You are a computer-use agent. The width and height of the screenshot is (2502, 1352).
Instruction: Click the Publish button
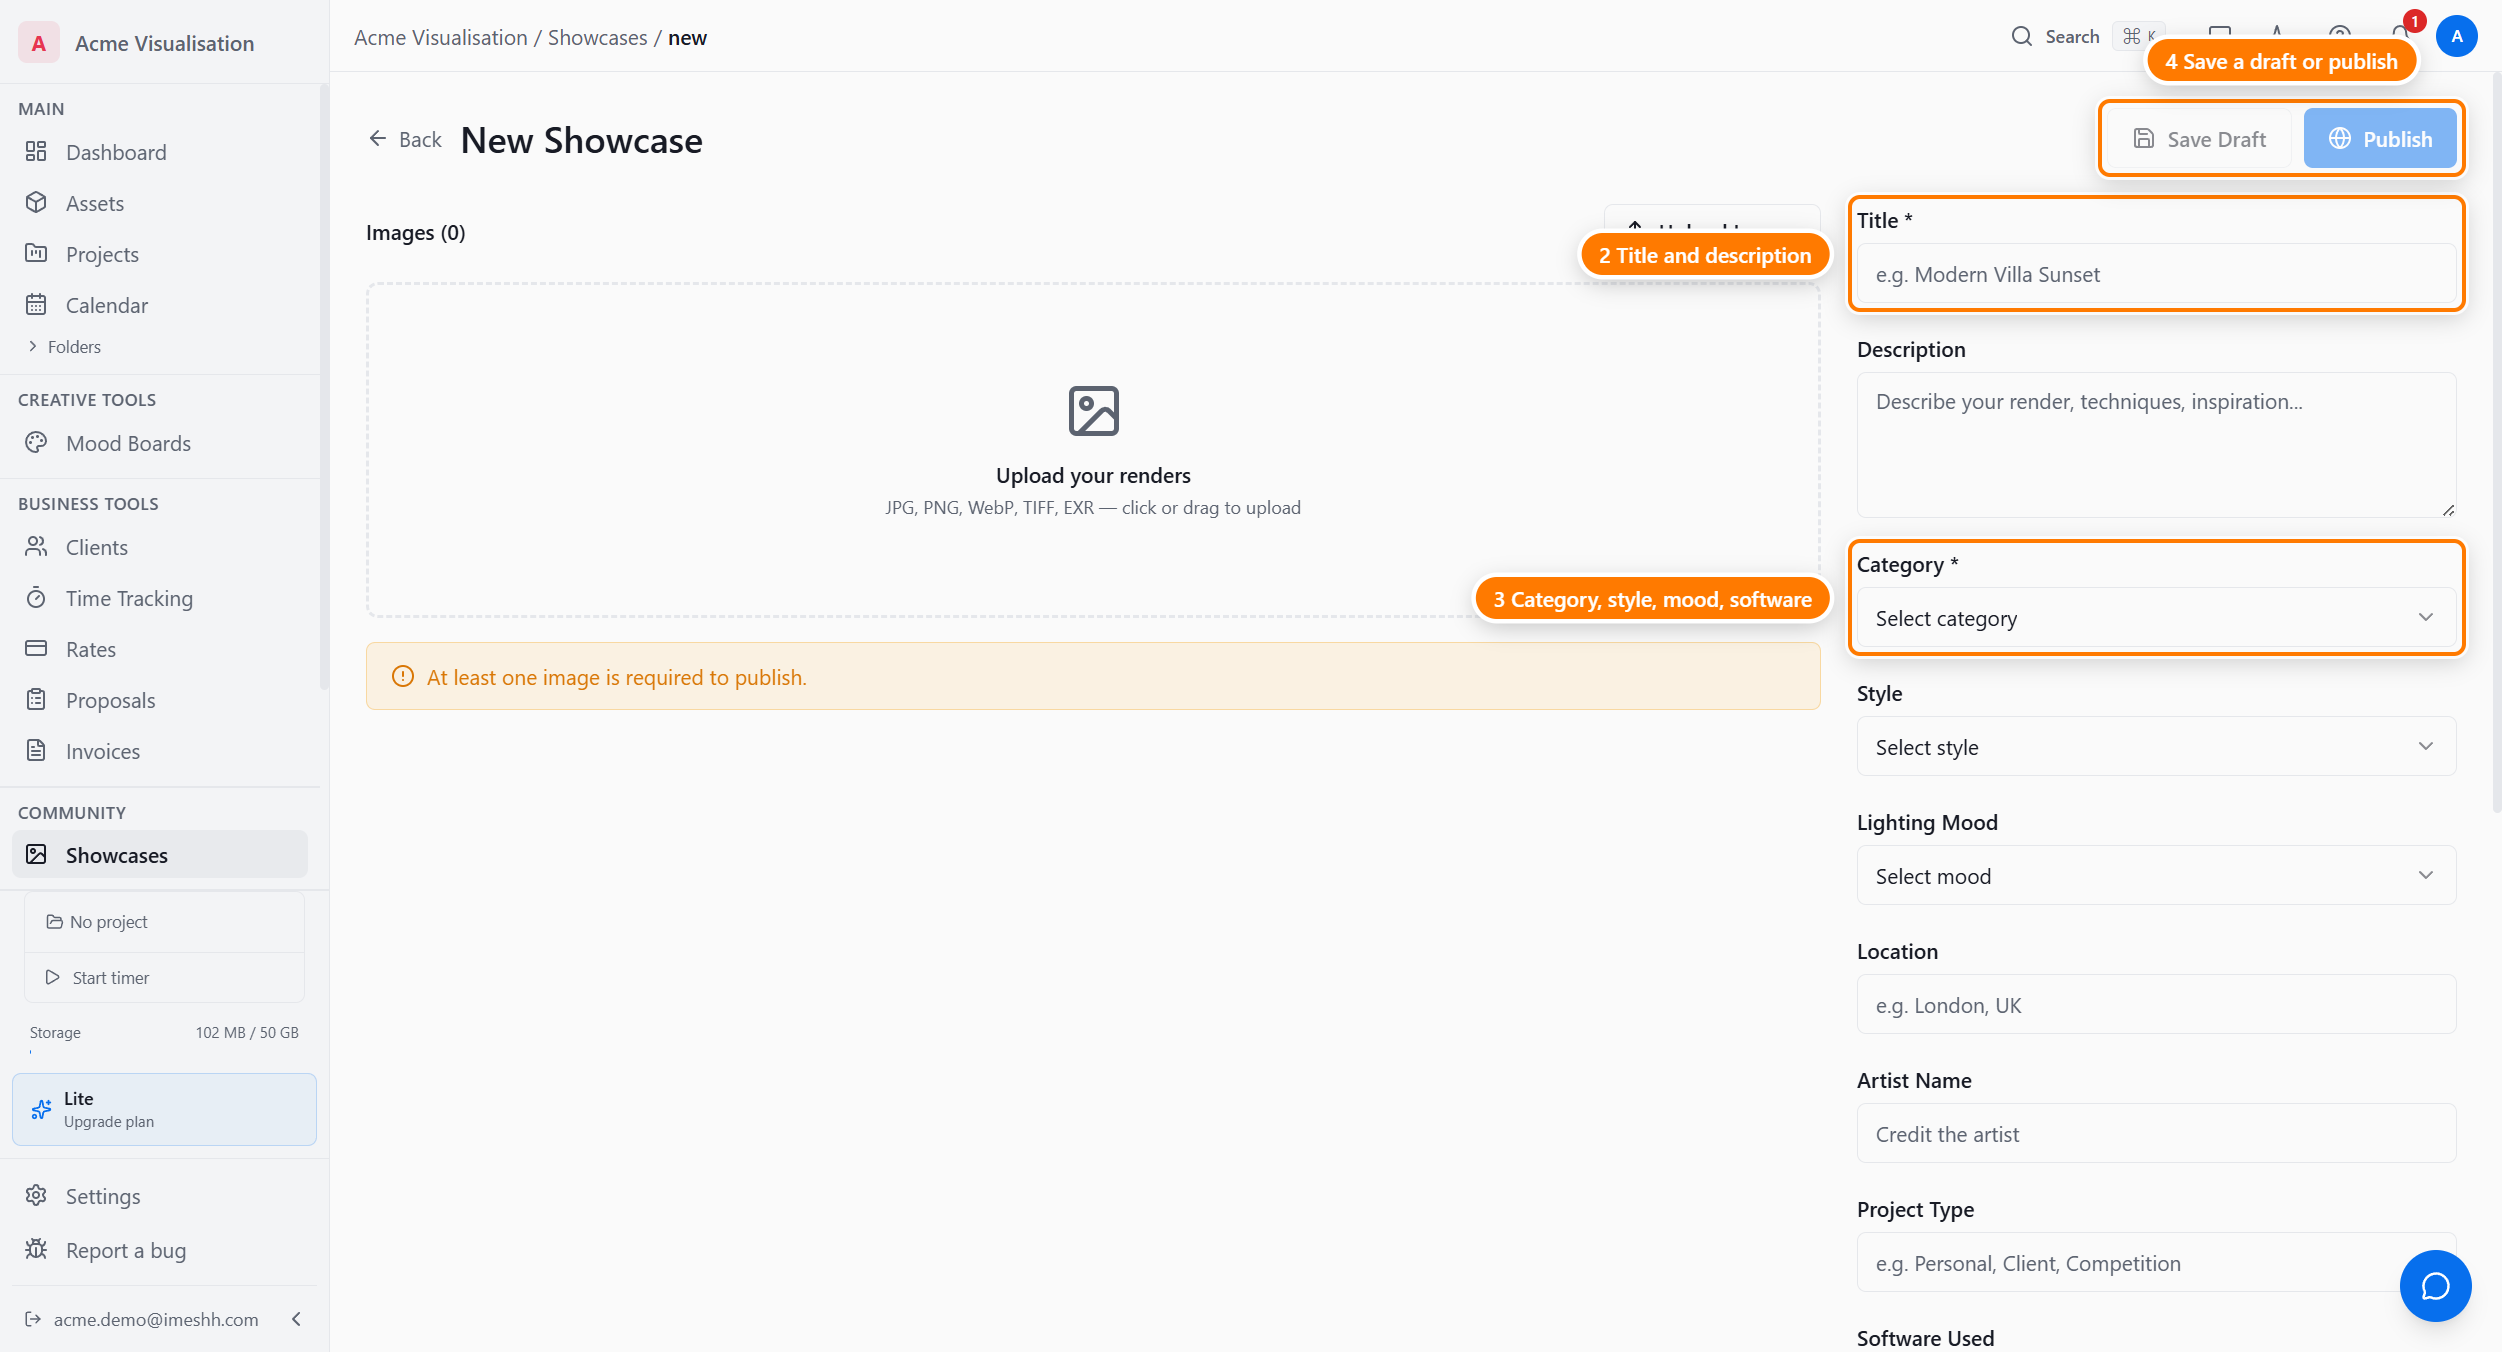point(2380,139)
